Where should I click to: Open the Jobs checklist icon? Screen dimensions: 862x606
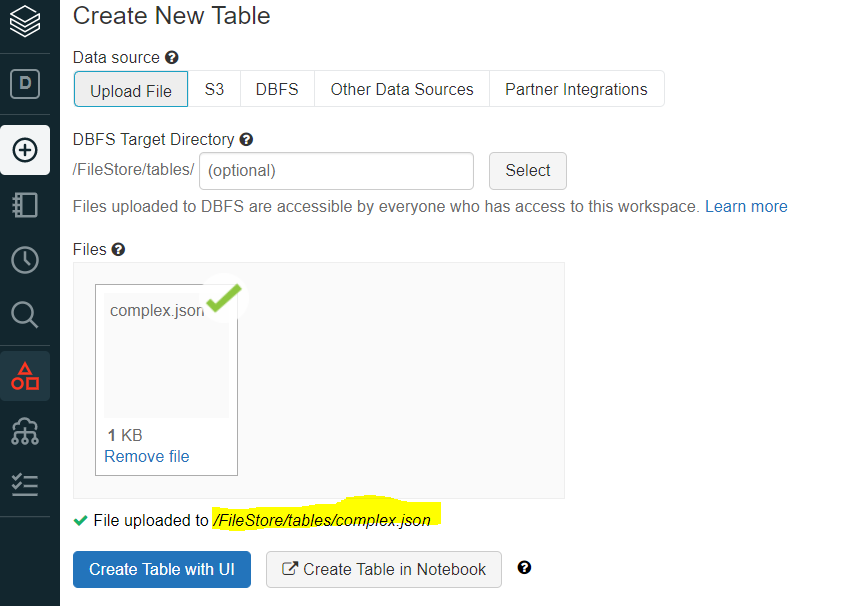25,486
